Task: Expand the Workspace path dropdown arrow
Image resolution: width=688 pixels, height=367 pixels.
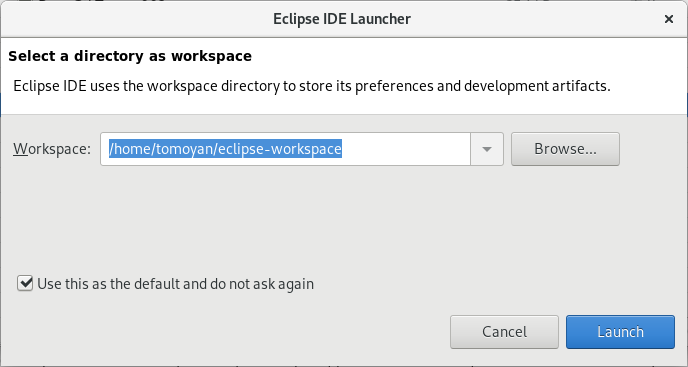Action: pos(487,149)
